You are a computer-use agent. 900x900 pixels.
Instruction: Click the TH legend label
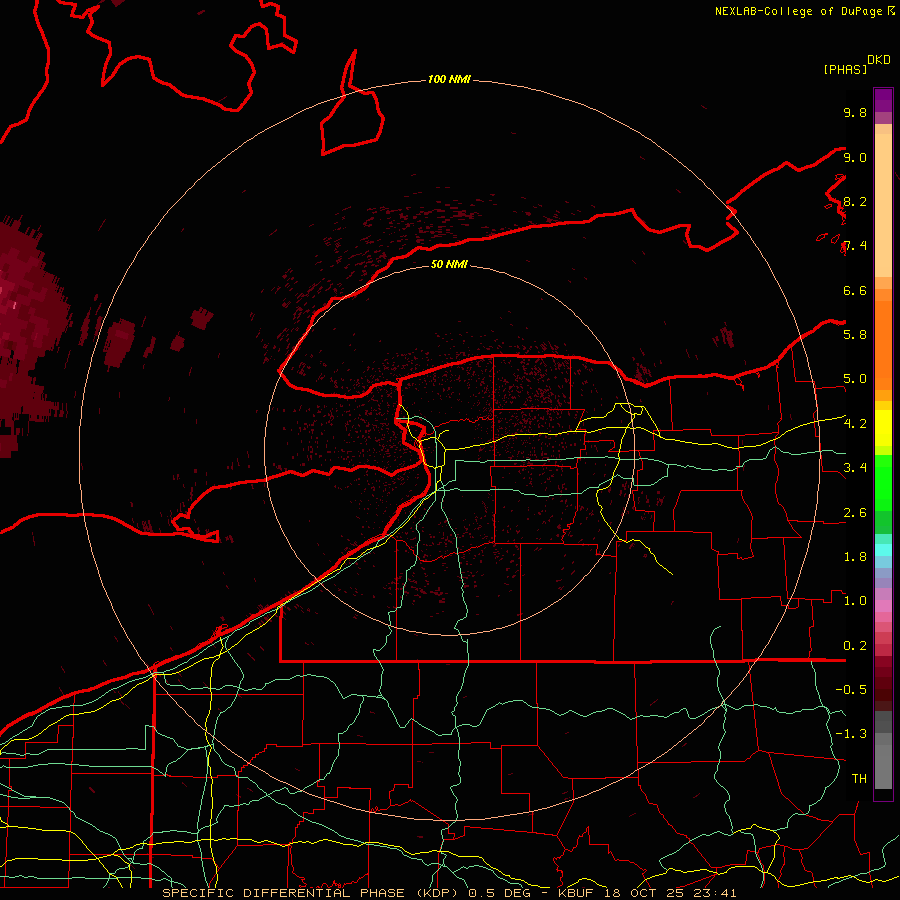(x=859, y=779)
